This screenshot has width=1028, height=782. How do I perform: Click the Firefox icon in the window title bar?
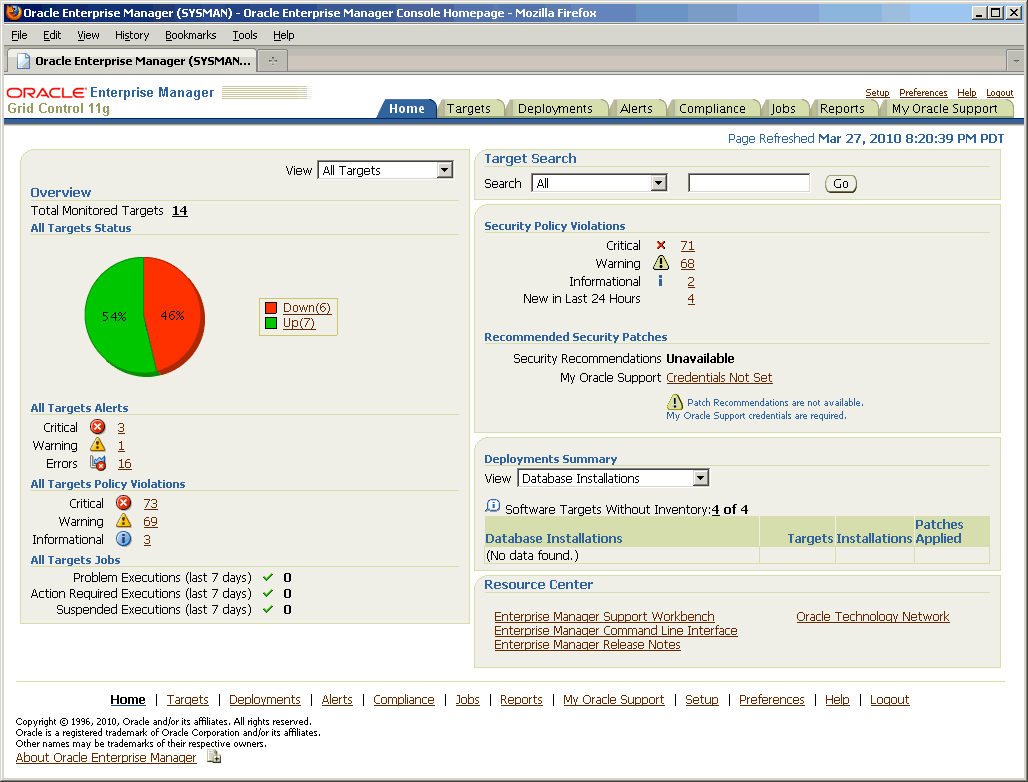[x=13, y=12]
